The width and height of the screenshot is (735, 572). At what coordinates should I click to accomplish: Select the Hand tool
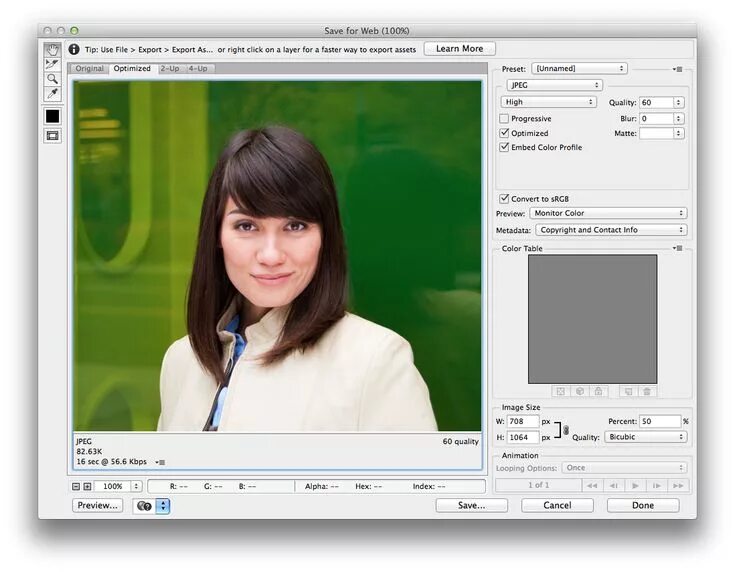[52, 49]
